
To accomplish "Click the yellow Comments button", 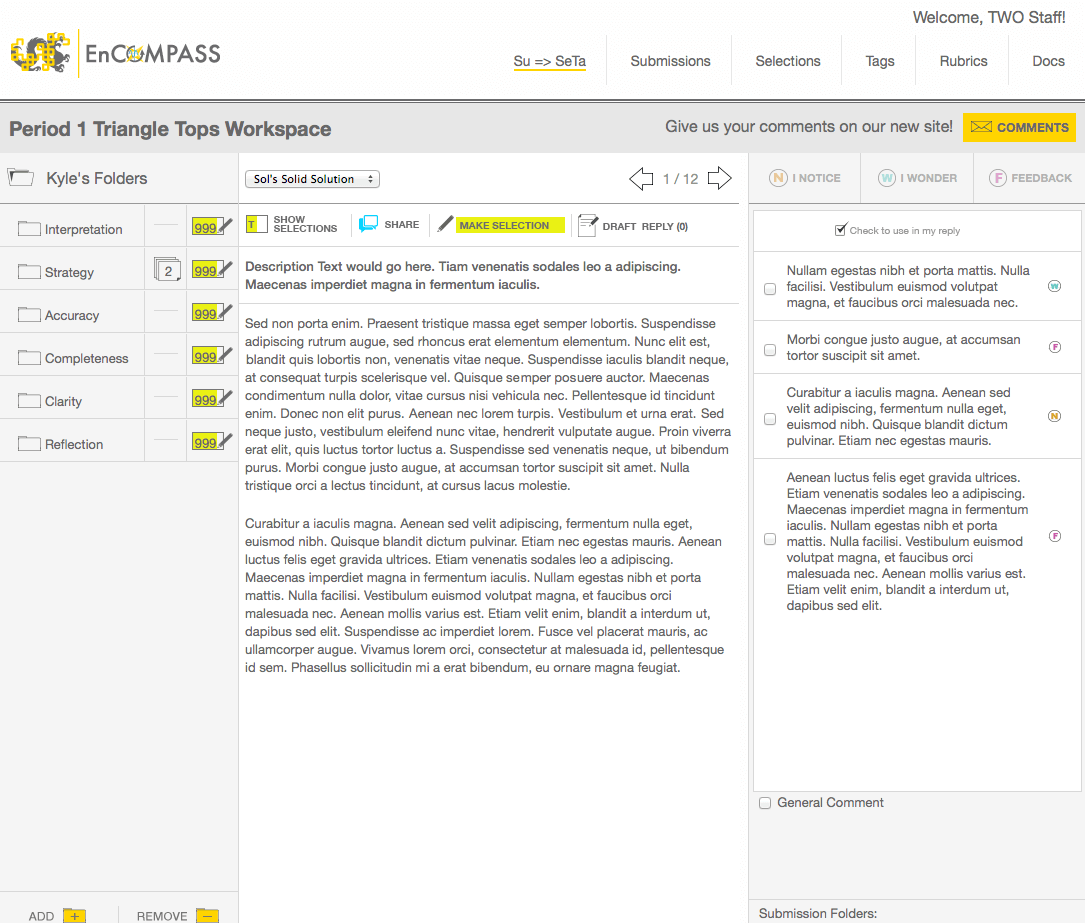I will tap(1019, 127).
